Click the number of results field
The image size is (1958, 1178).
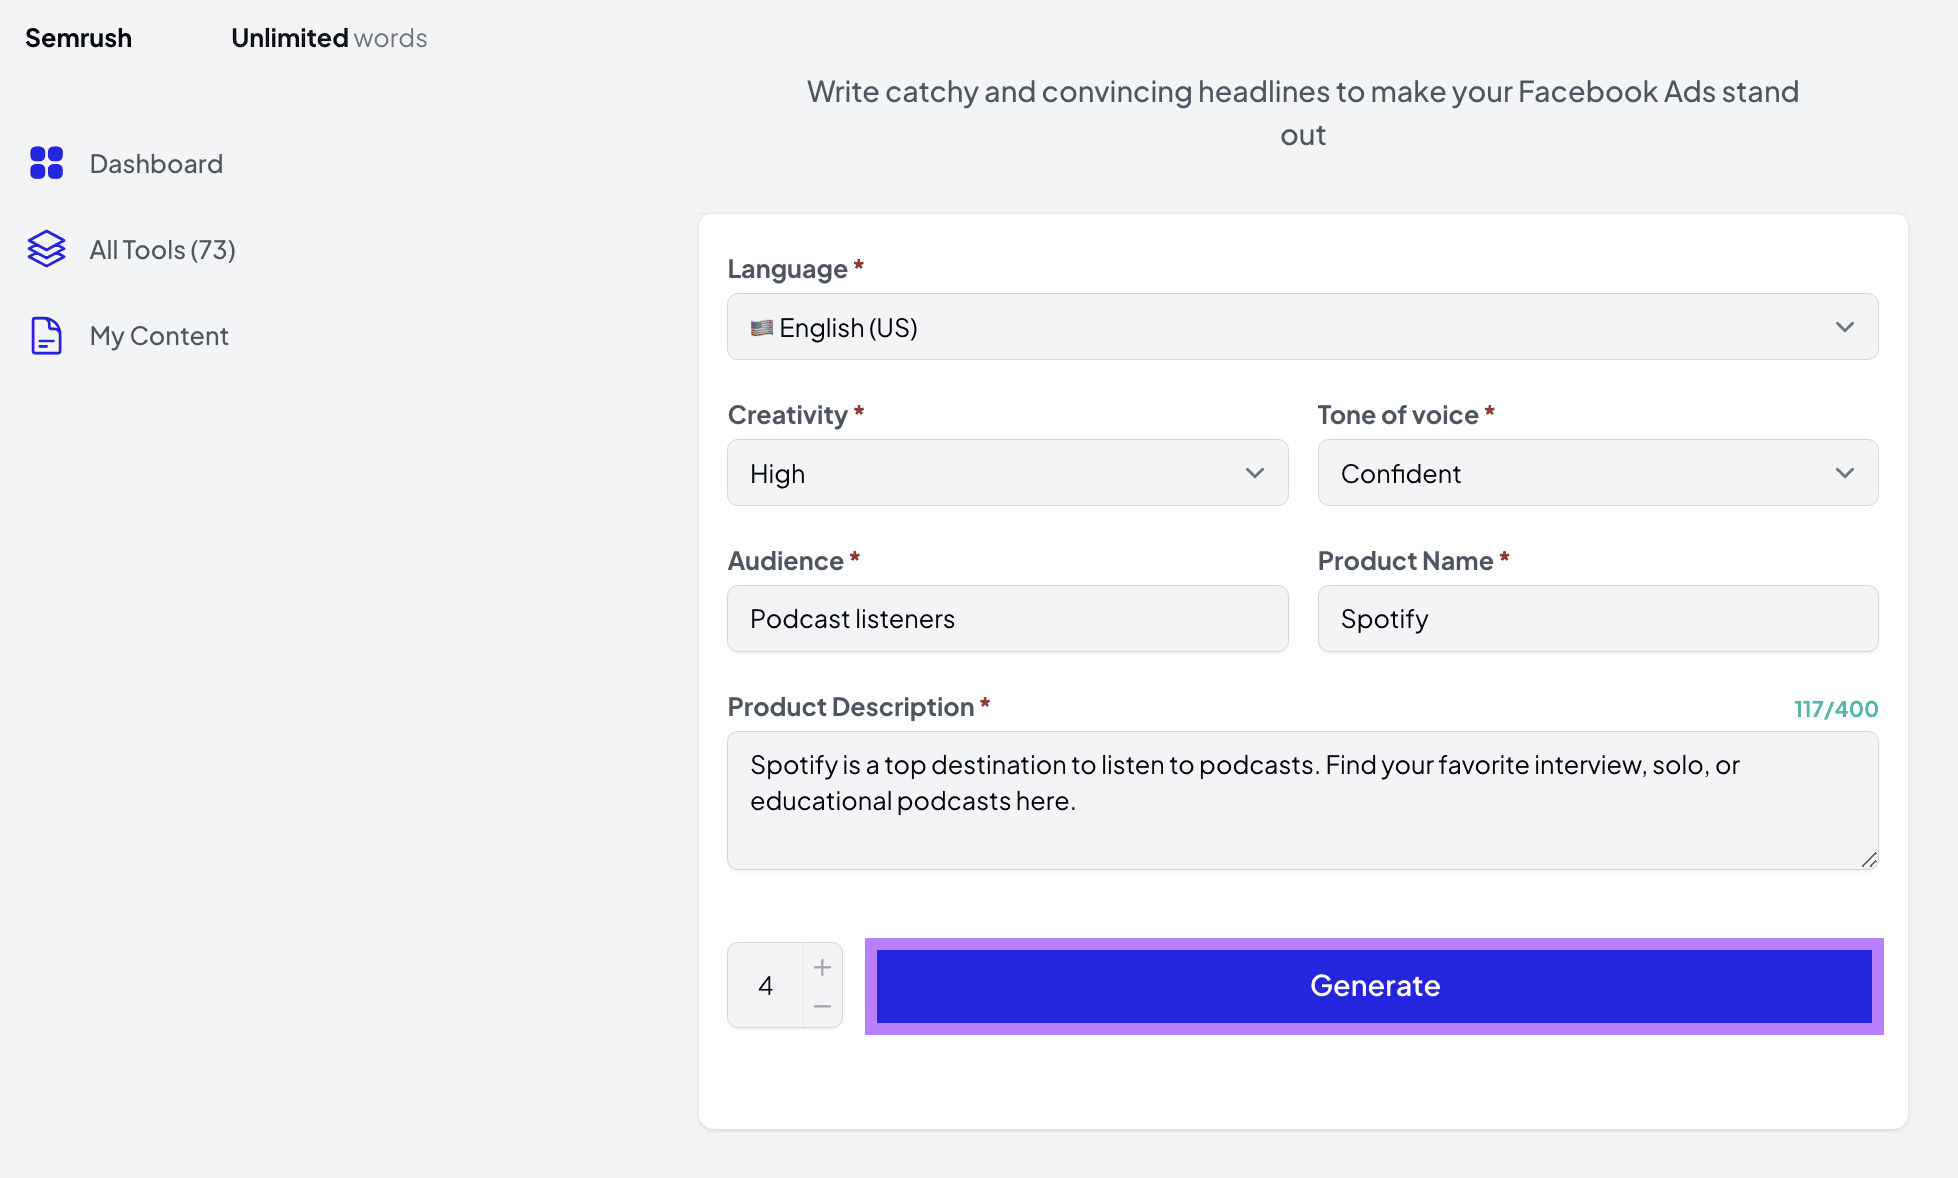coord(766,986)
